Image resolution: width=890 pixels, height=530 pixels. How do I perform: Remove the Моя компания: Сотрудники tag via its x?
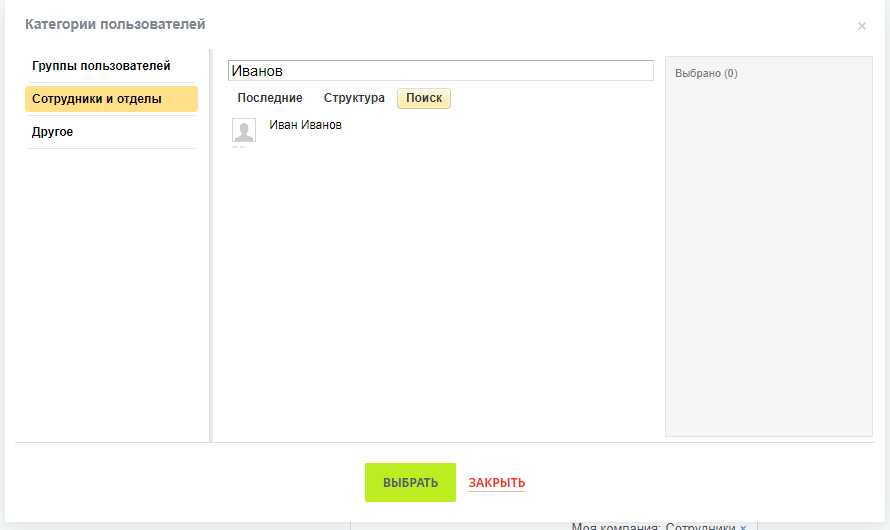coord(743,527)
